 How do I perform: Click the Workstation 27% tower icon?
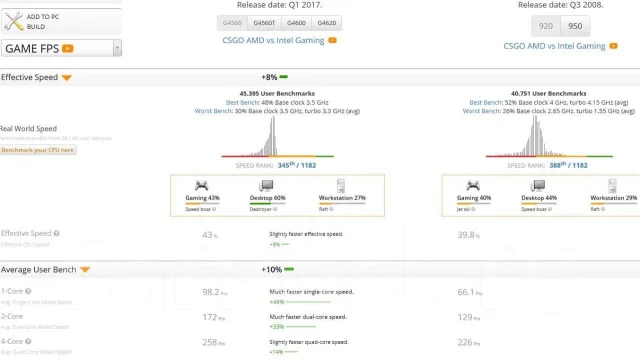click(341, 186)
